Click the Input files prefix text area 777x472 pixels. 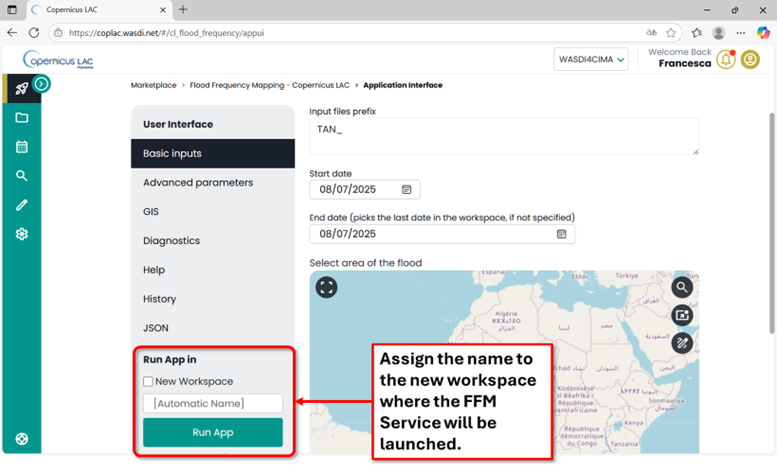[x=504, y=136]
